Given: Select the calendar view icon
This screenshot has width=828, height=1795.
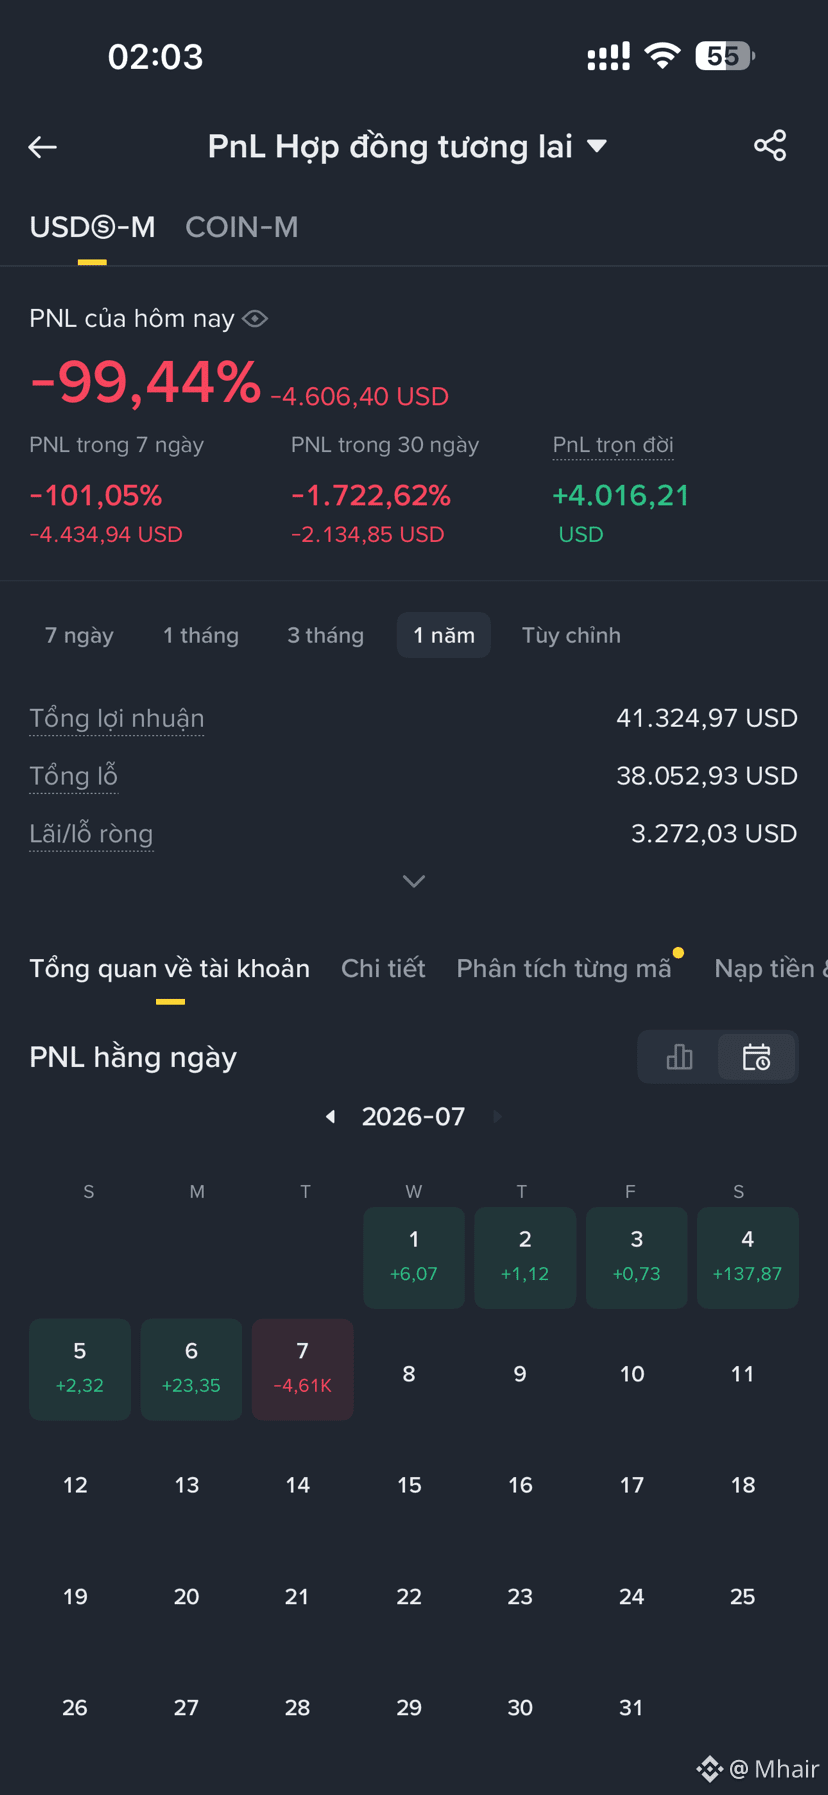Looking at the screenshot, I should click(757, 1057).
